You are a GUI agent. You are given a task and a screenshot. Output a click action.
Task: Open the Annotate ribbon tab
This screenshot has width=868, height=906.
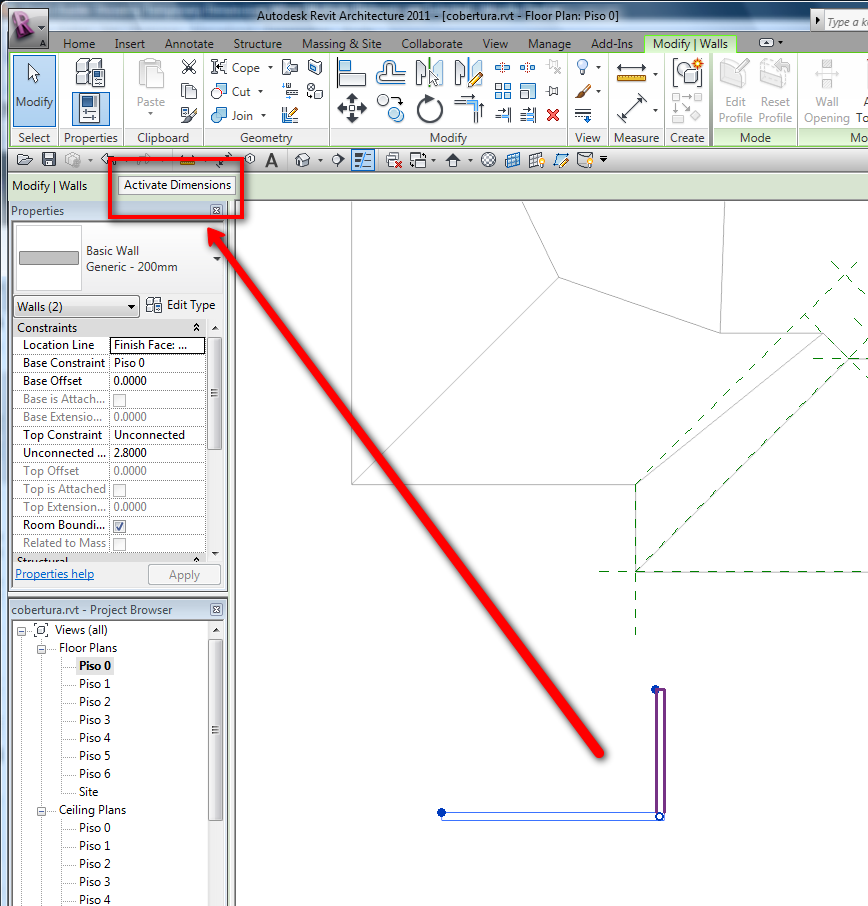point(189,44)
